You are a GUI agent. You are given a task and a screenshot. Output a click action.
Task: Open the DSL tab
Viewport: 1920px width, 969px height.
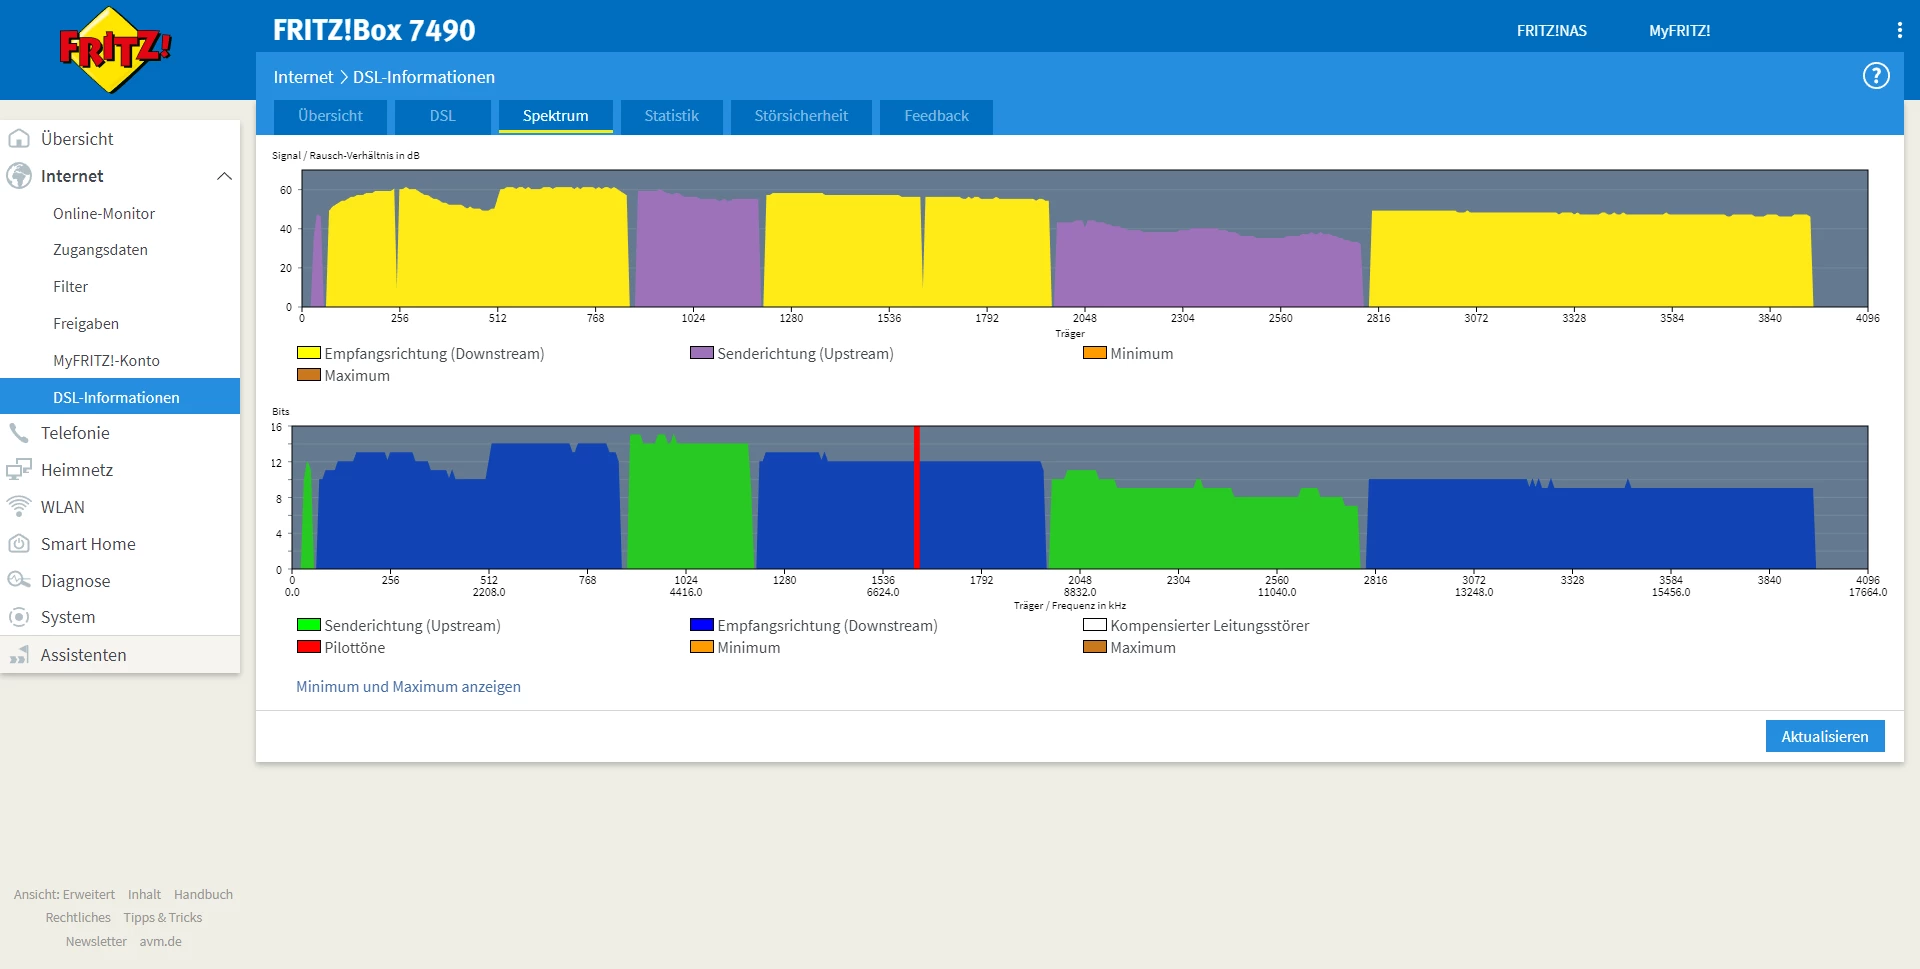point(443,116)
